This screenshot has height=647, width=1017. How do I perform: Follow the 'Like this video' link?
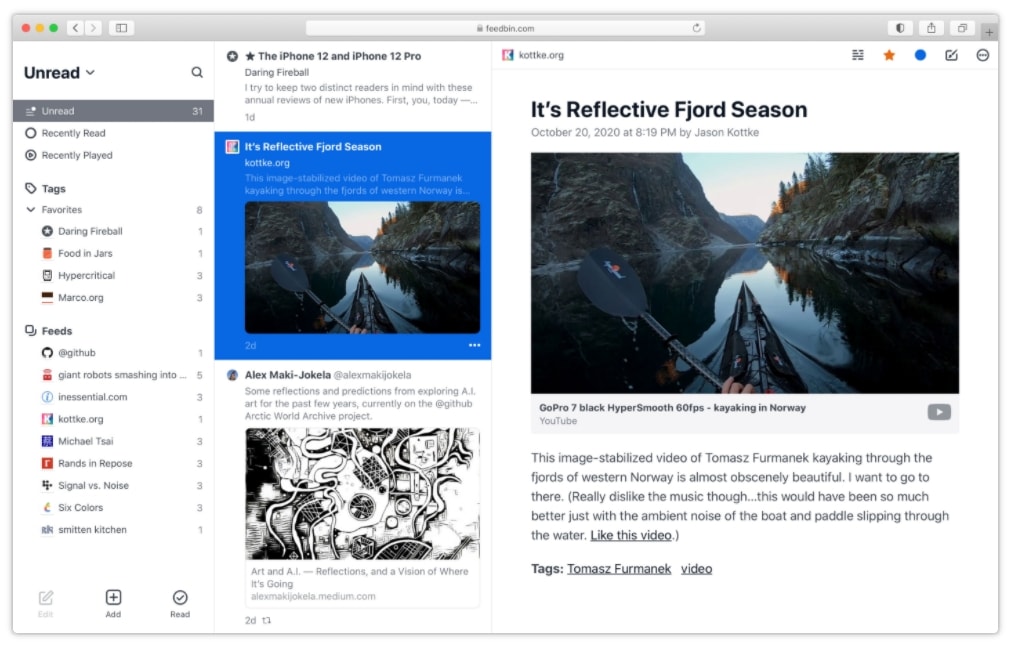630,535
